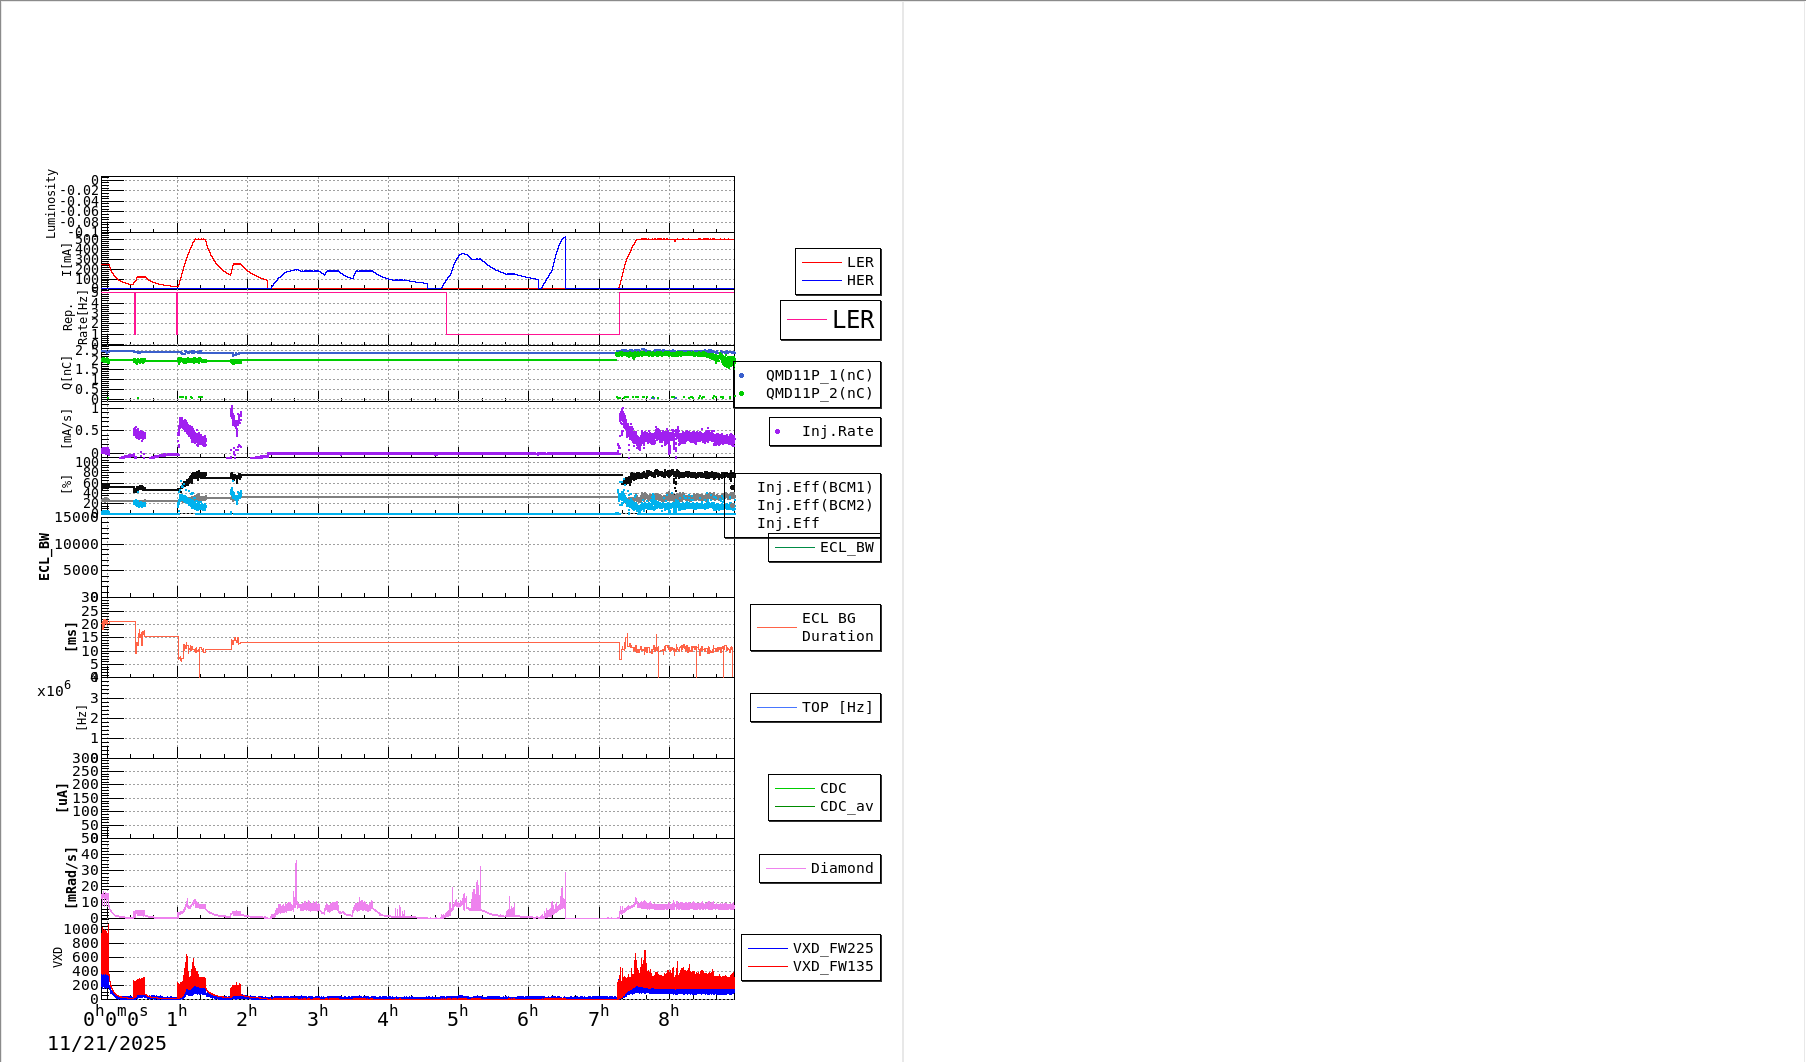Select the VXD_FW135 legend entry
The image size is (1806, 1062).
coord(832,967)
